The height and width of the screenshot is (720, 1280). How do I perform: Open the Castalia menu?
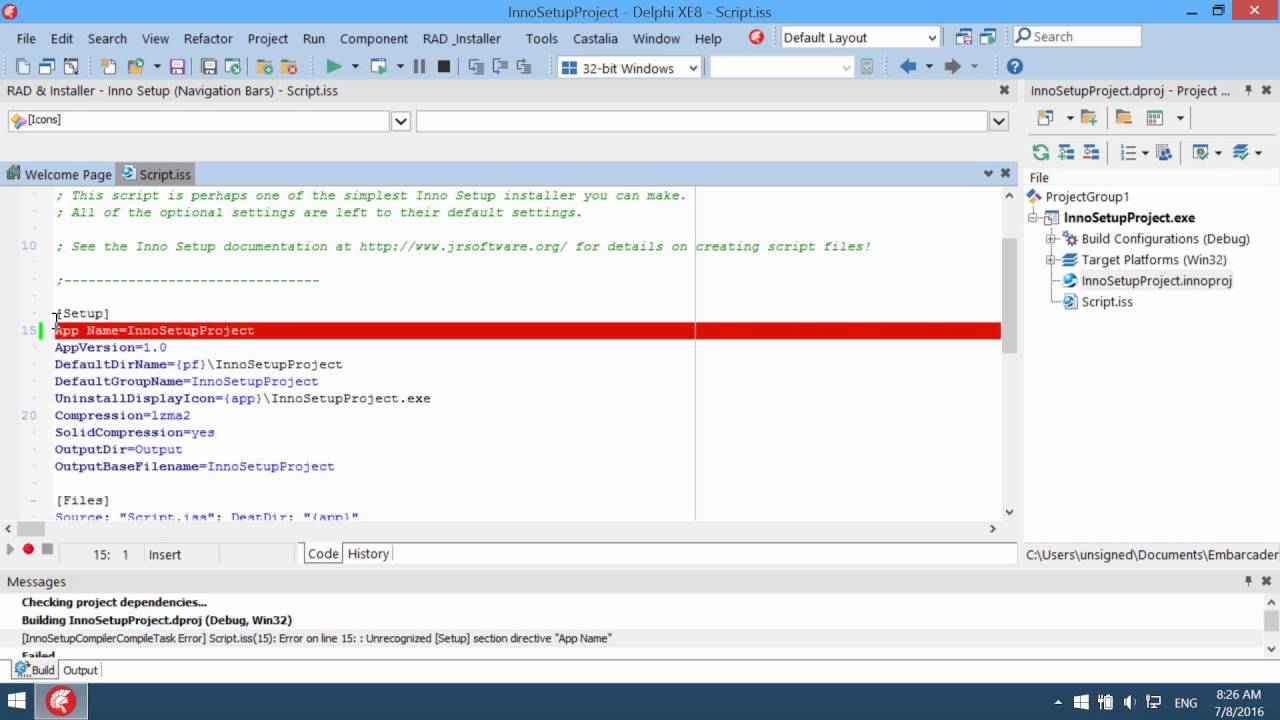[x=596, y=38]
